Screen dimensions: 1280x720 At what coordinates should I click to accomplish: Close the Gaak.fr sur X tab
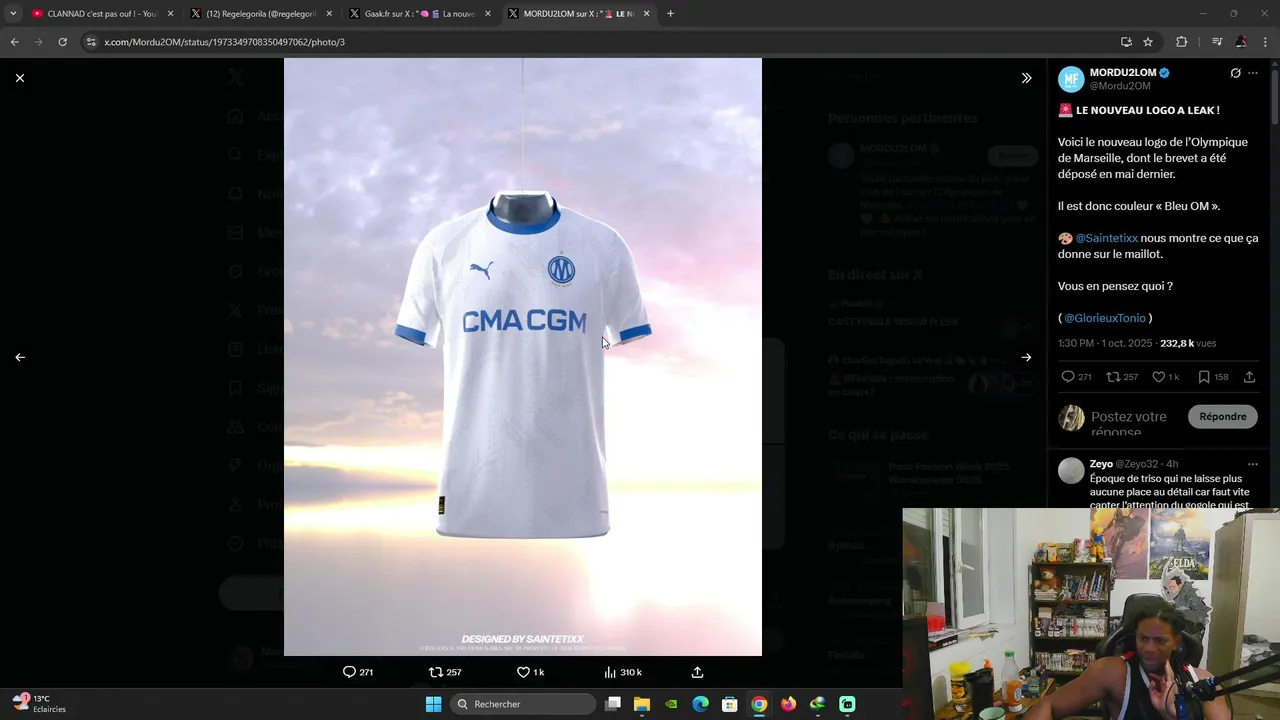[x=488, y=14]
